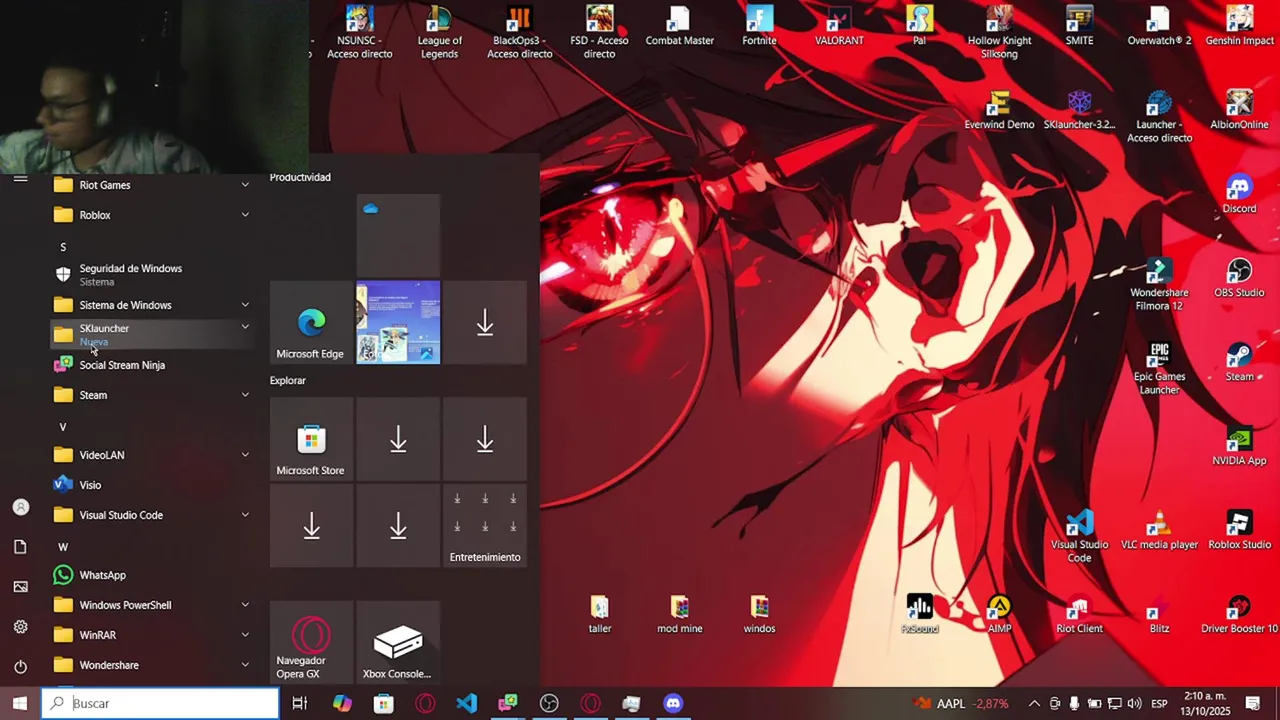Open the power options icon in Start
The height and width of the screenshot is (720, 1280).
coord(20,667)
